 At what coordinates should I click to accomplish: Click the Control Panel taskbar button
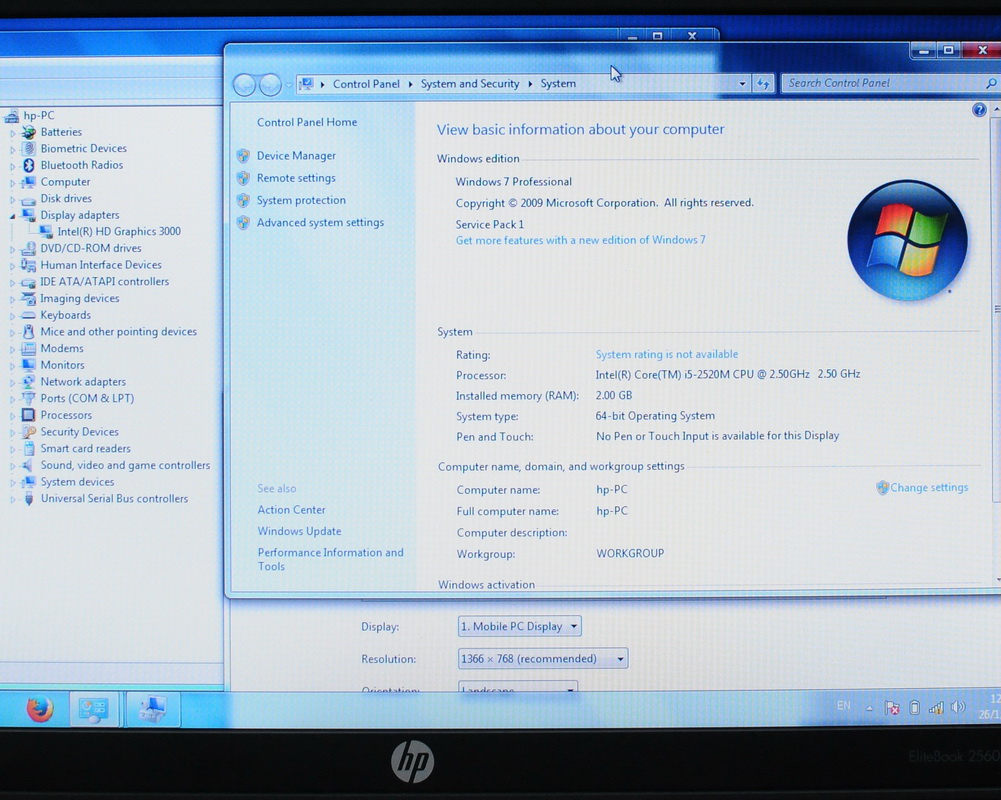click(94, 709)
